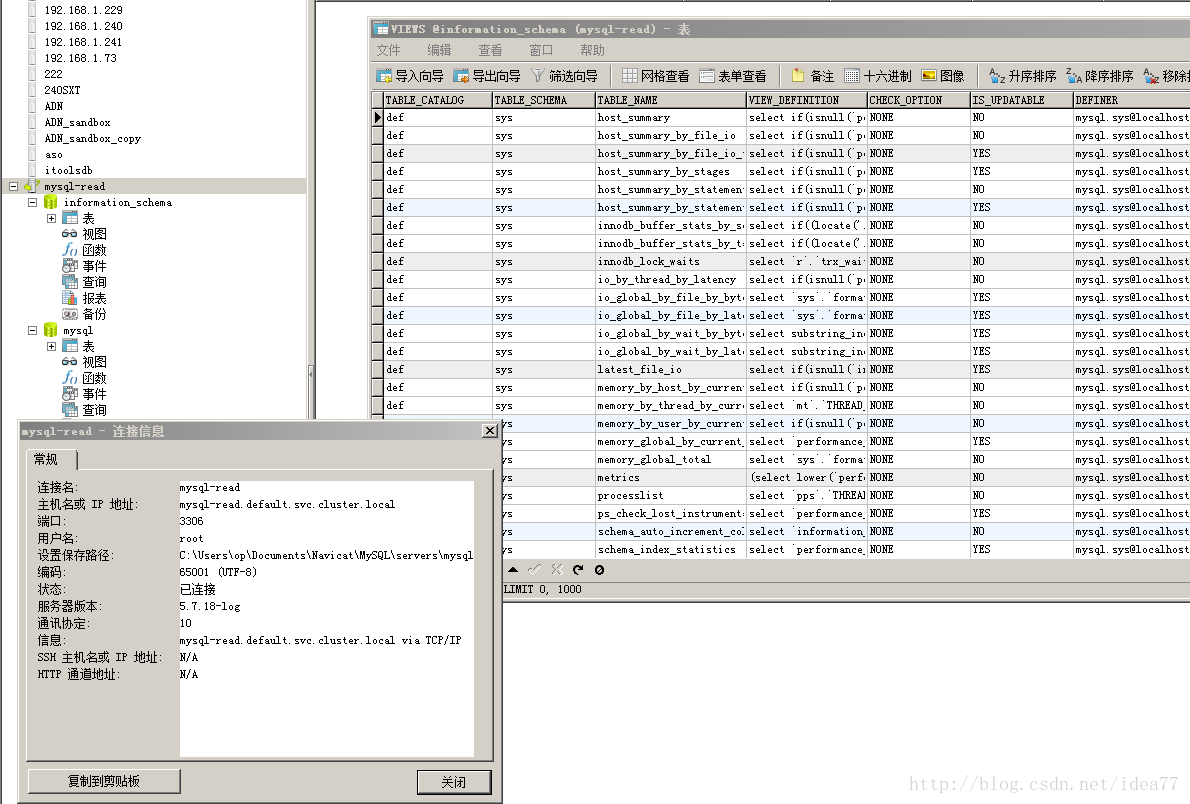
Task: Open the Memo (备注) viewer
Action: tap(813, 76)
